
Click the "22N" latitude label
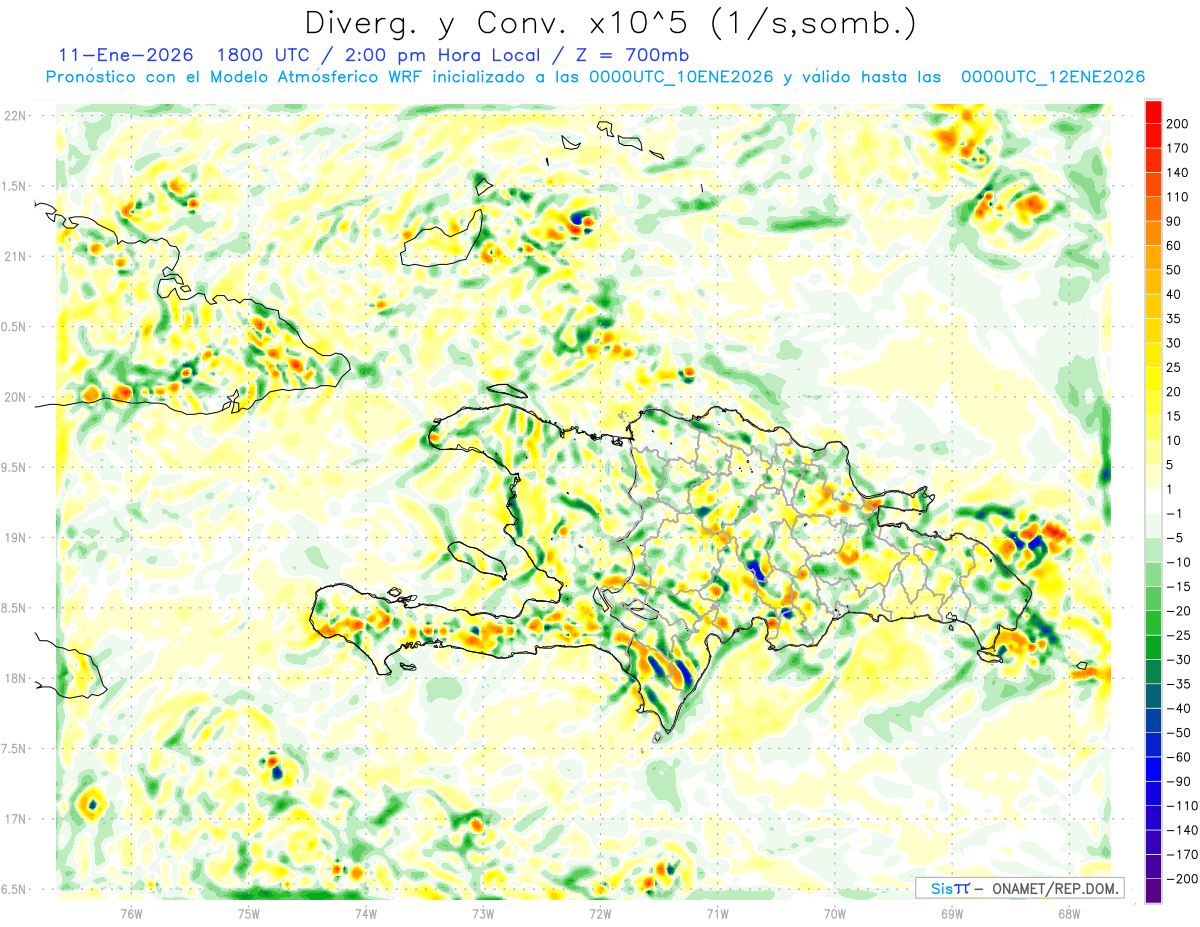(15, 115)
